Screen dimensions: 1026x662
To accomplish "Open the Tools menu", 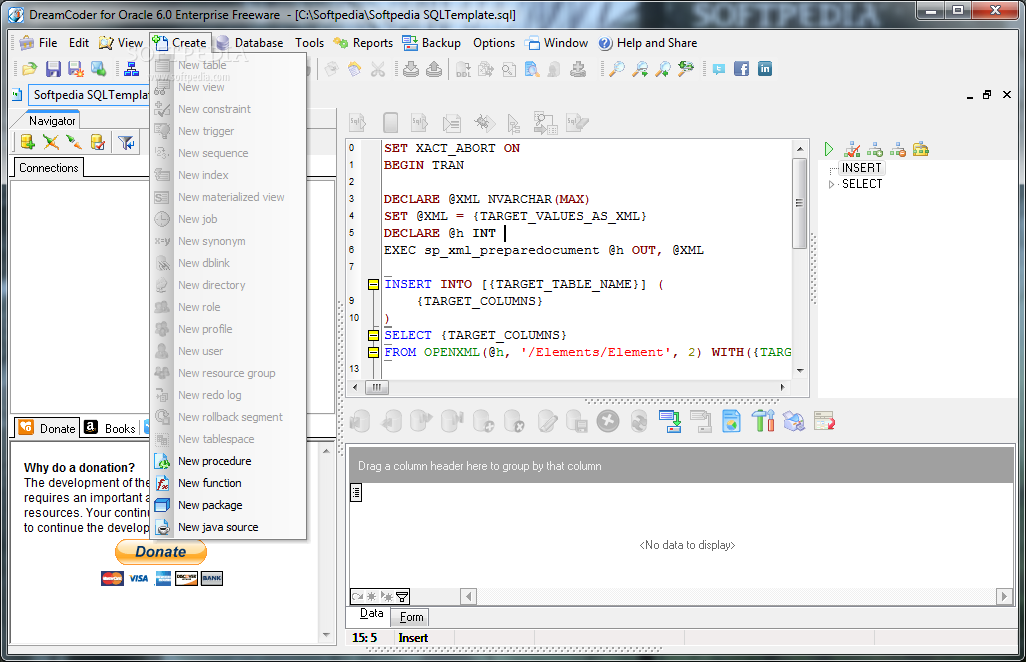I will click(310, 43).
